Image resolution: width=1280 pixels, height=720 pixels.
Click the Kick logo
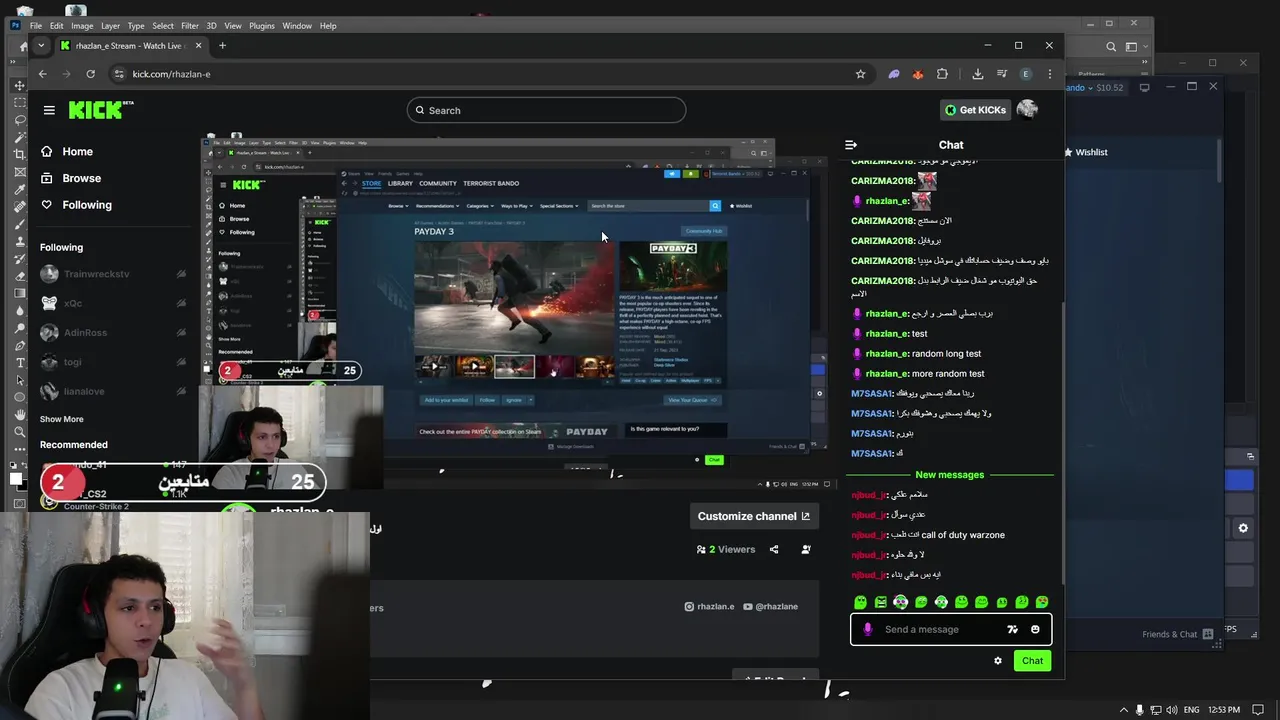(x=100, y=110)
